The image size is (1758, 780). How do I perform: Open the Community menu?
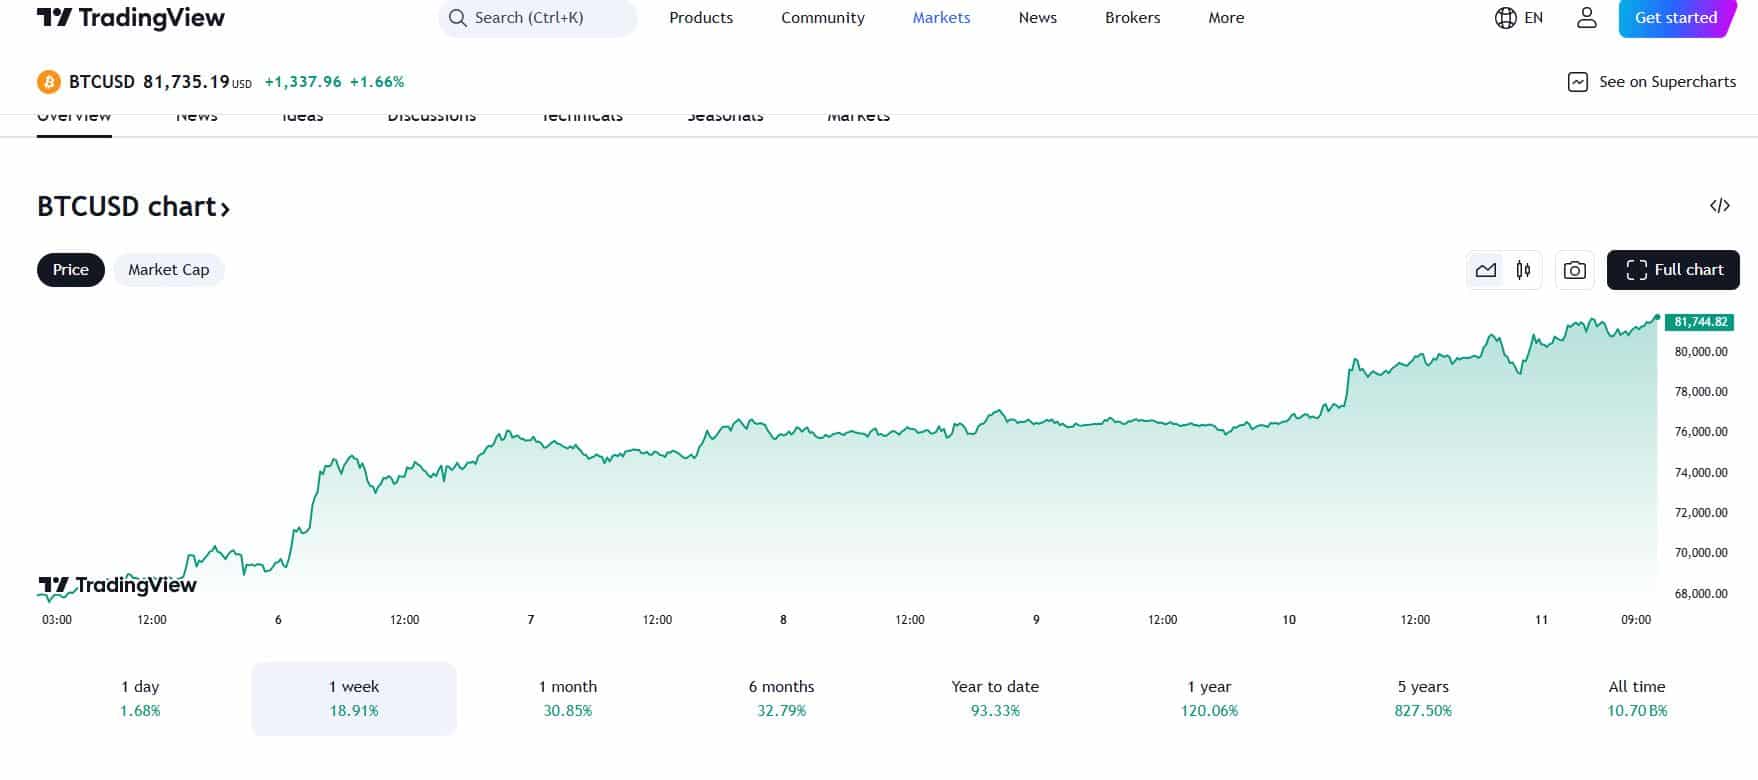[x=823, y=18]
